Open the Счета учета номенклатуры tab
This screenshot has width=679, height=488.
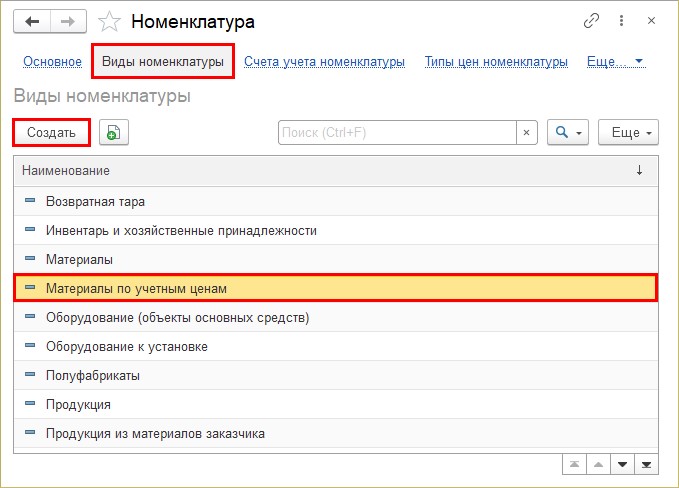(324, 61)
